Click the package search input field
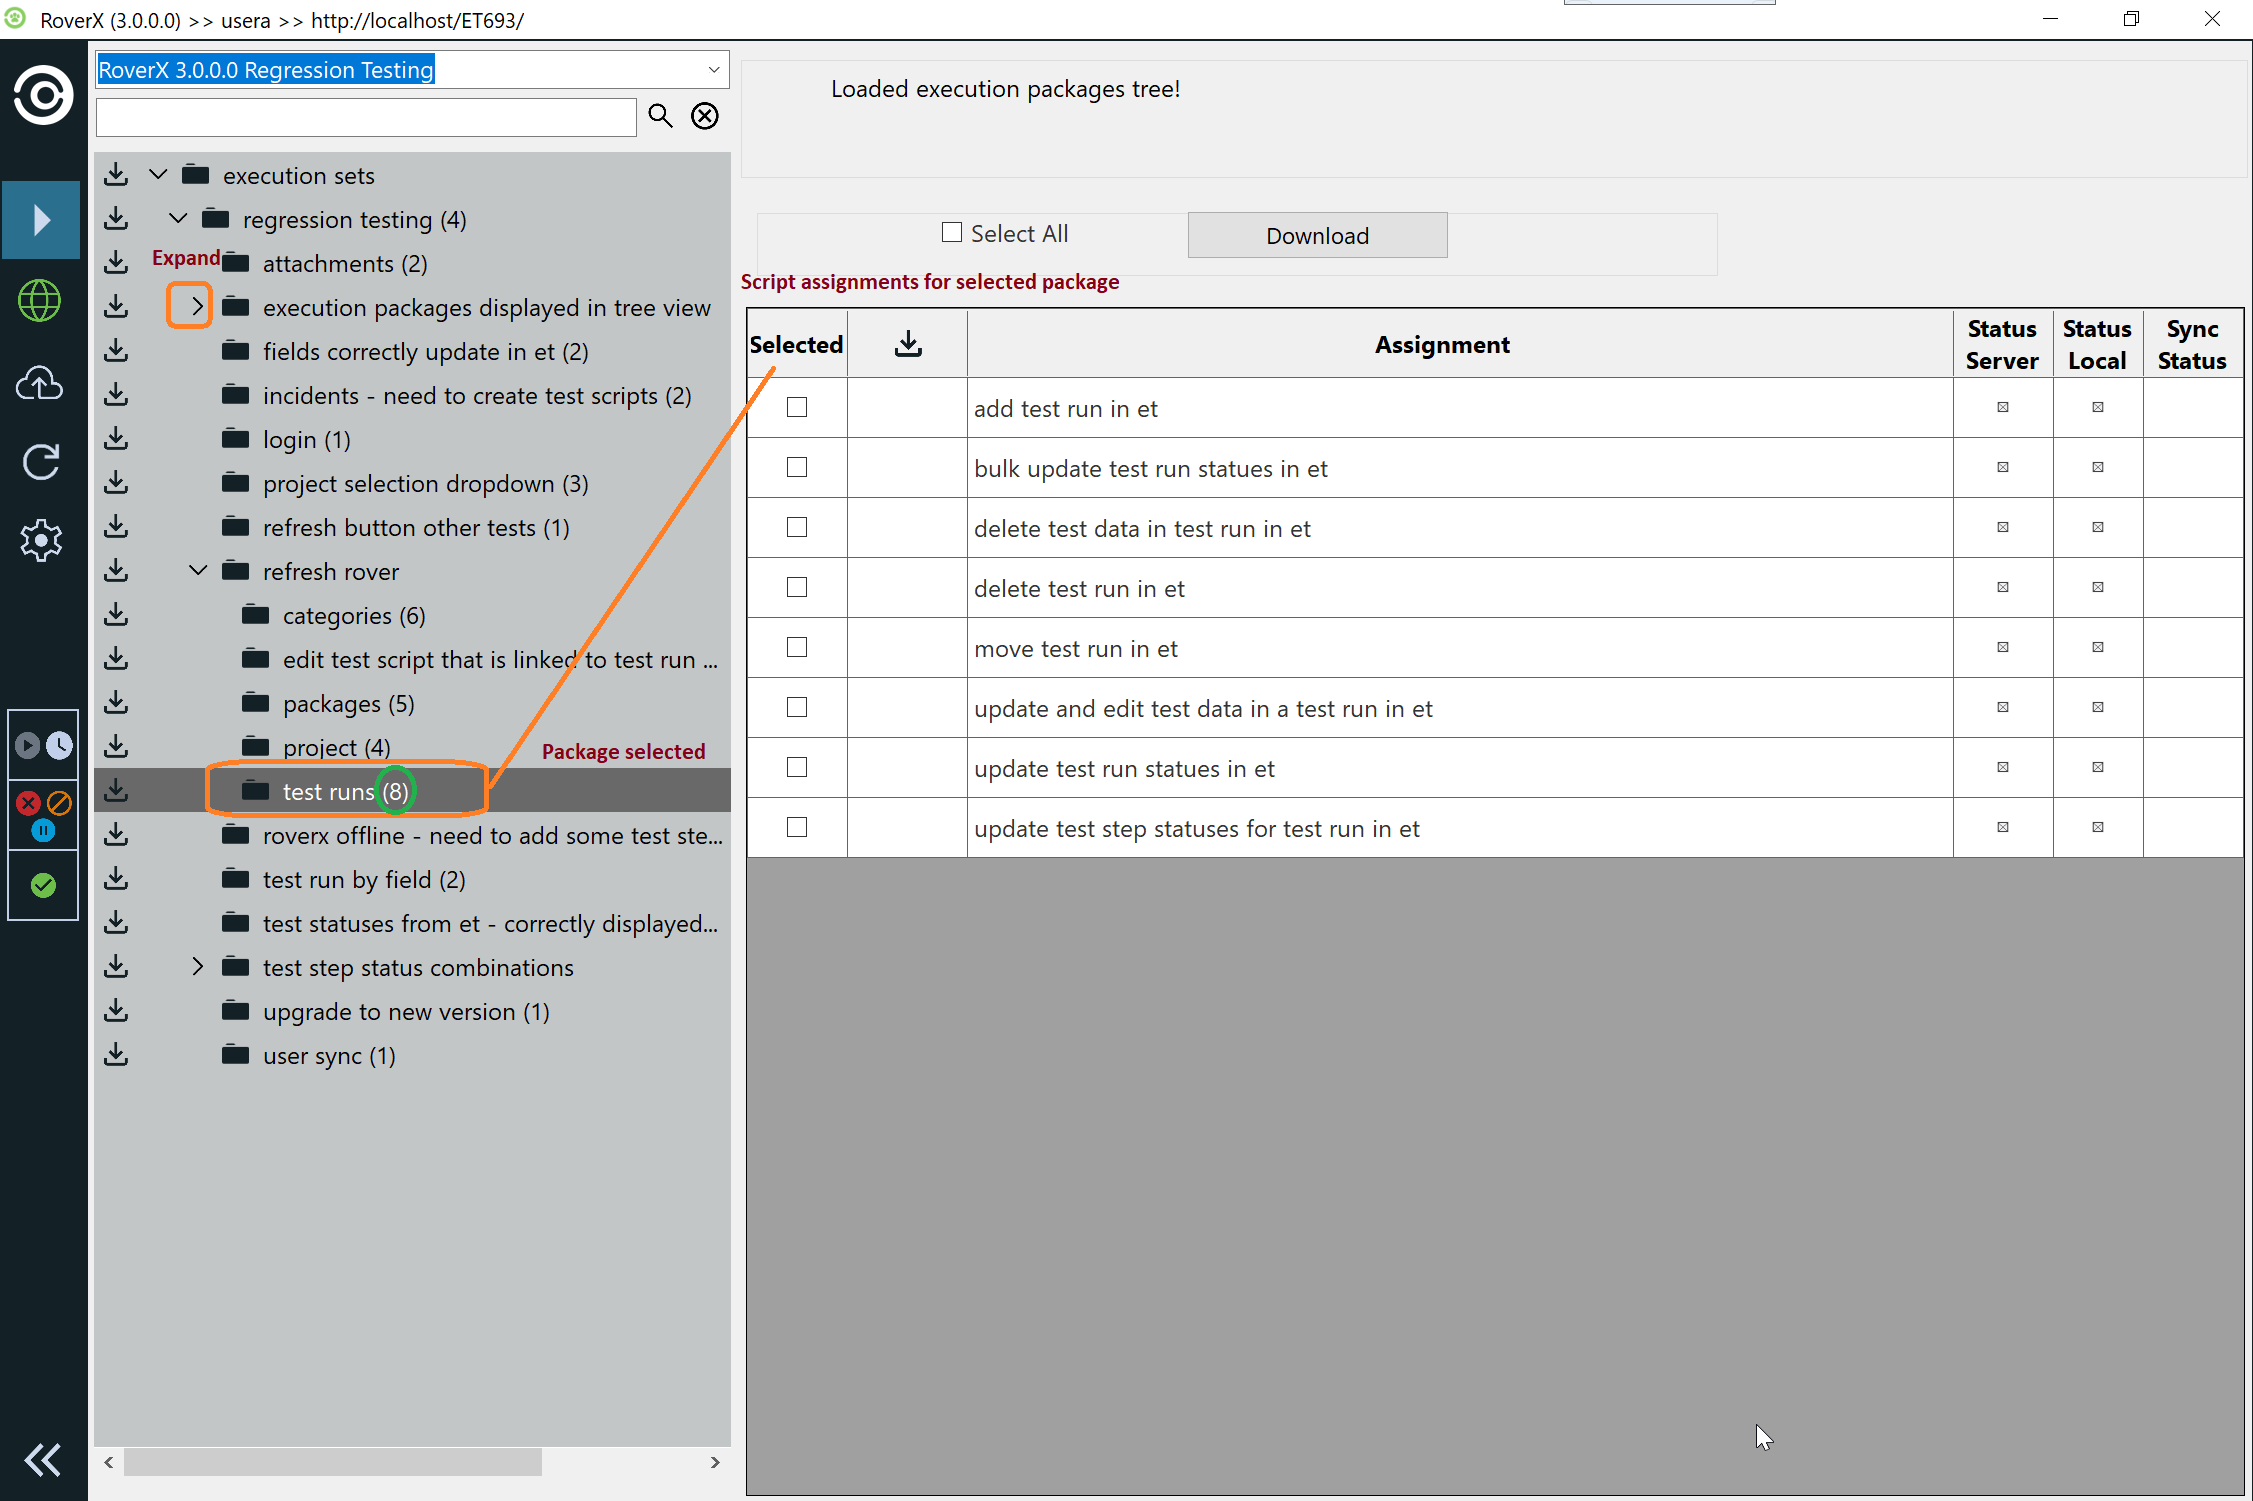Viewport: 2253px width, 1501px height. pos(366,117)
